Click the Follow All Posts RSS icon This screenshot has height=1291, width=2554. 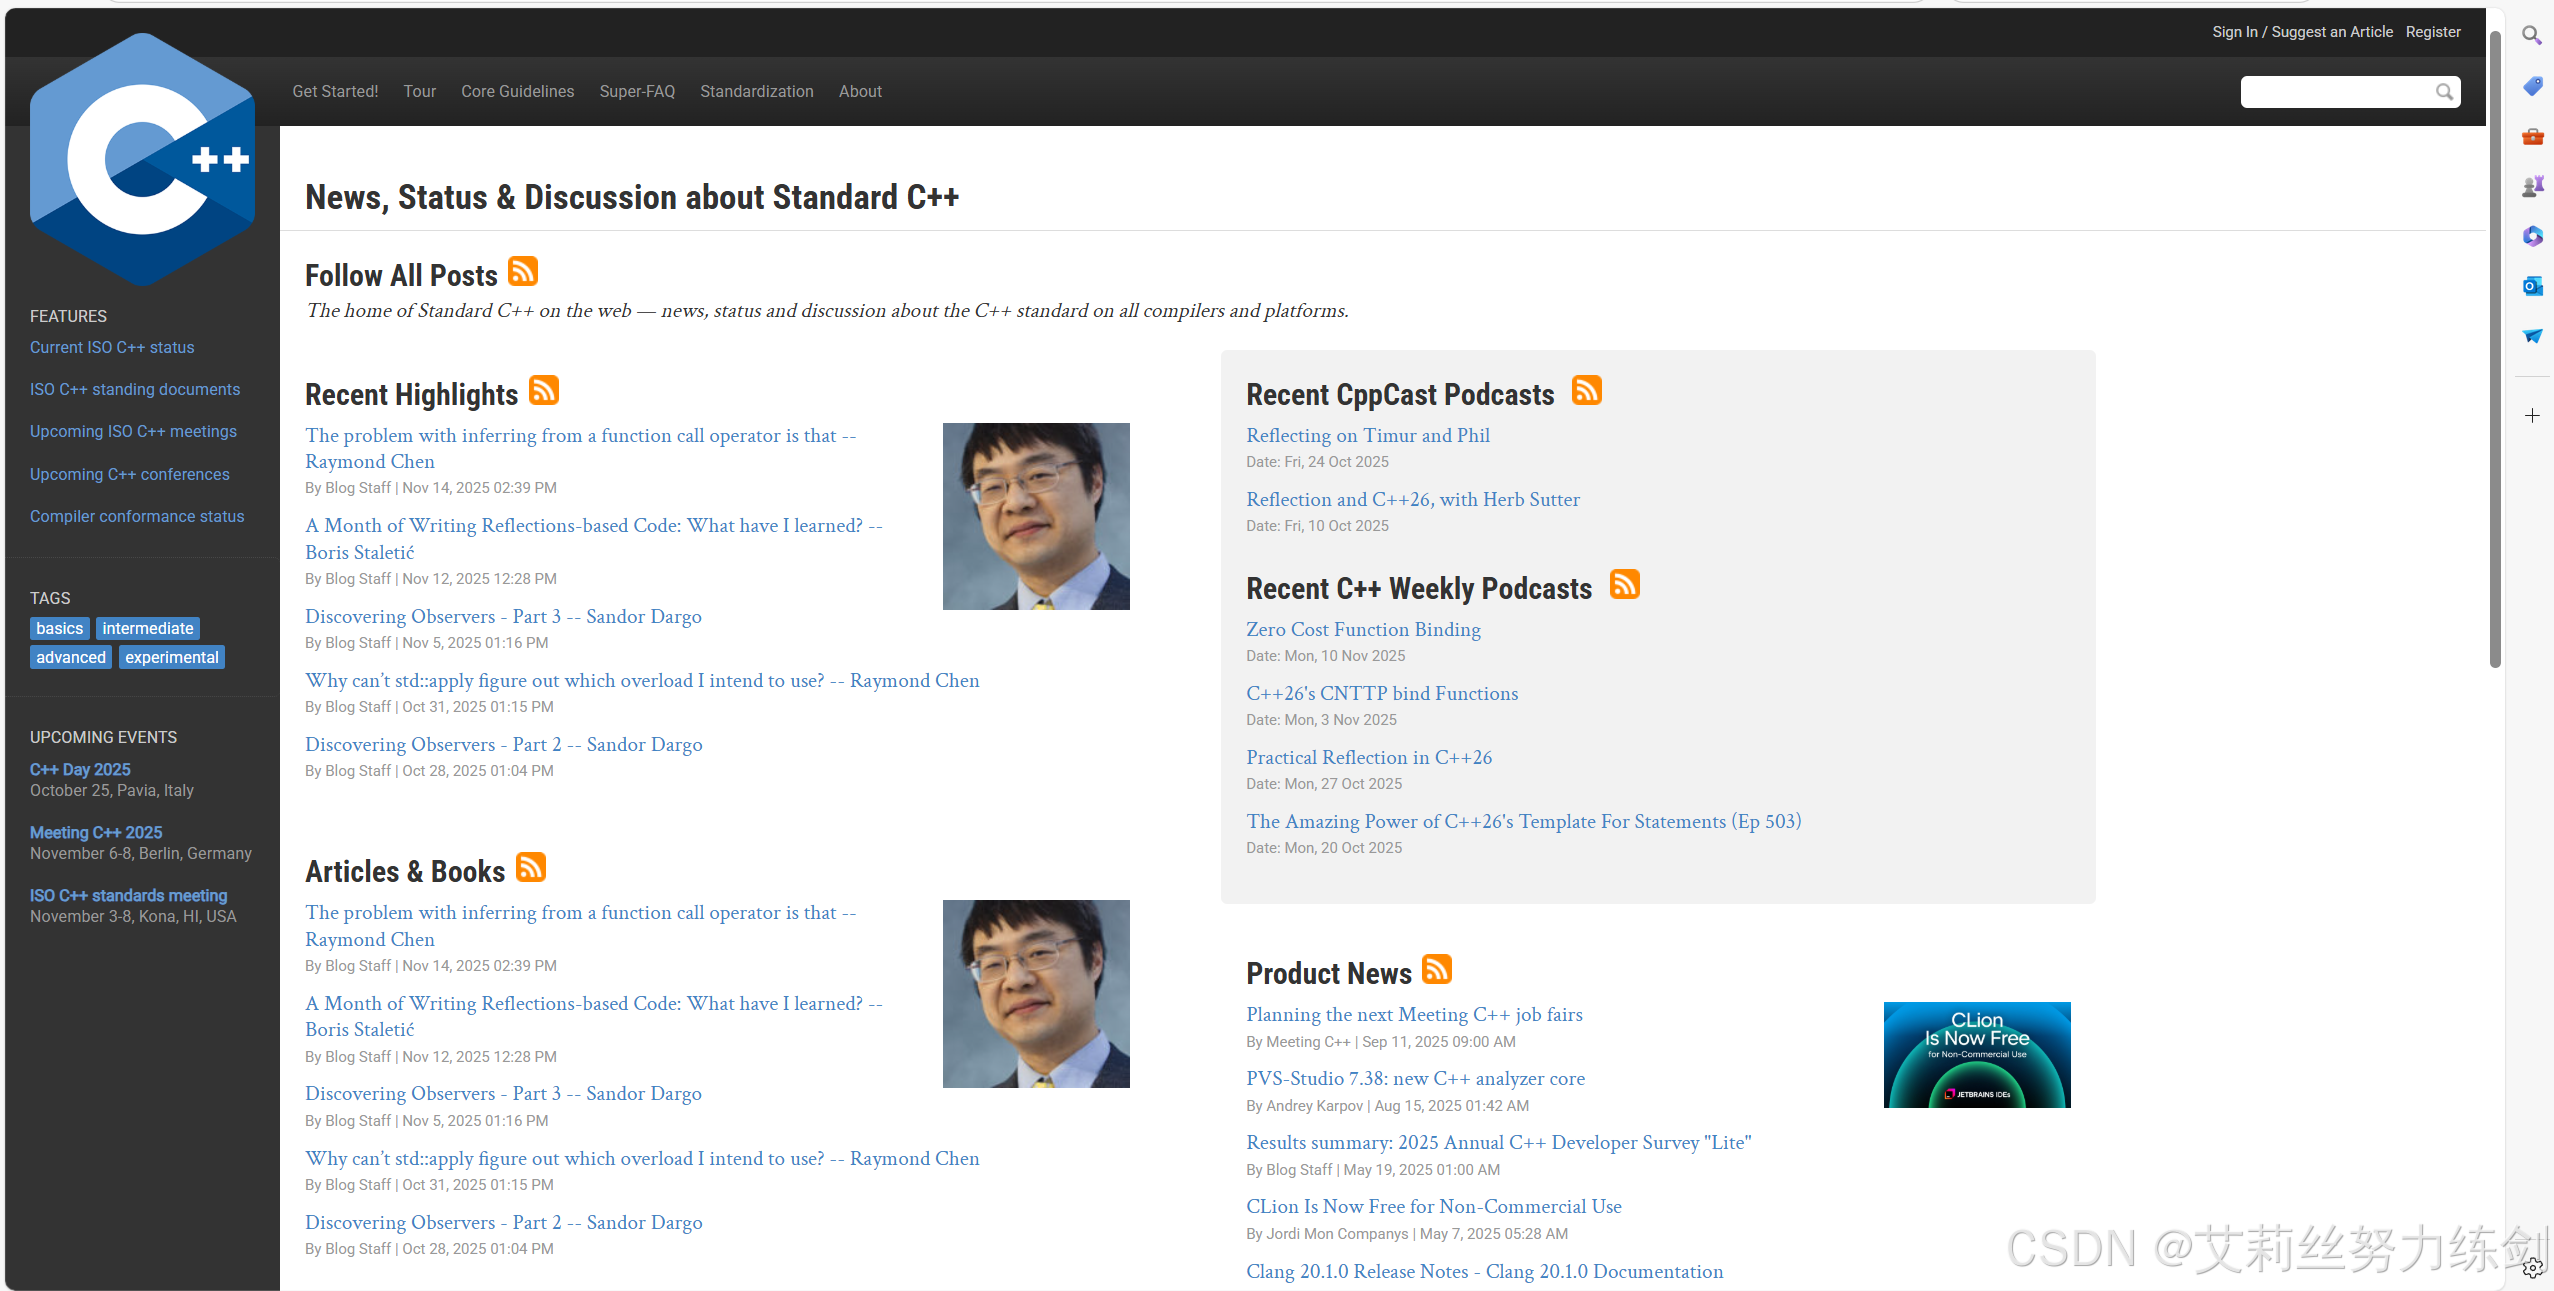pyautogui.click(x=523, y=271)
